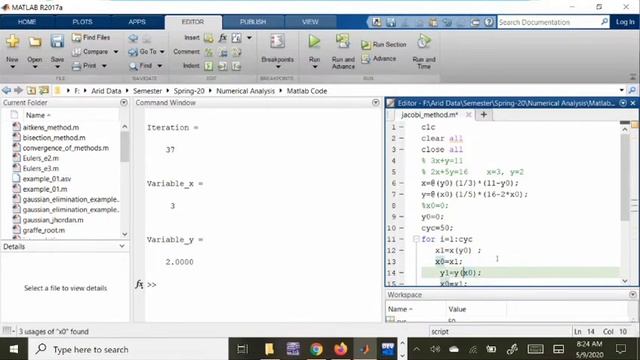Open the Breakpoints dropdown arrow
The image size is (640, 360).
point(278,67)
